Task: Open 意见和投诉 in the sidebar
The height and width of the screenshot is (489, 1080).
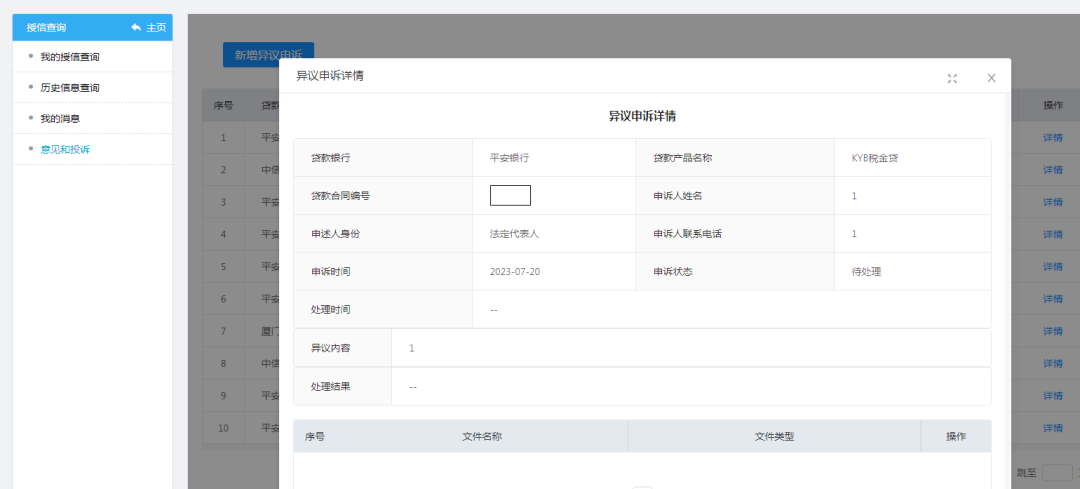Action: tap(65, 149)
